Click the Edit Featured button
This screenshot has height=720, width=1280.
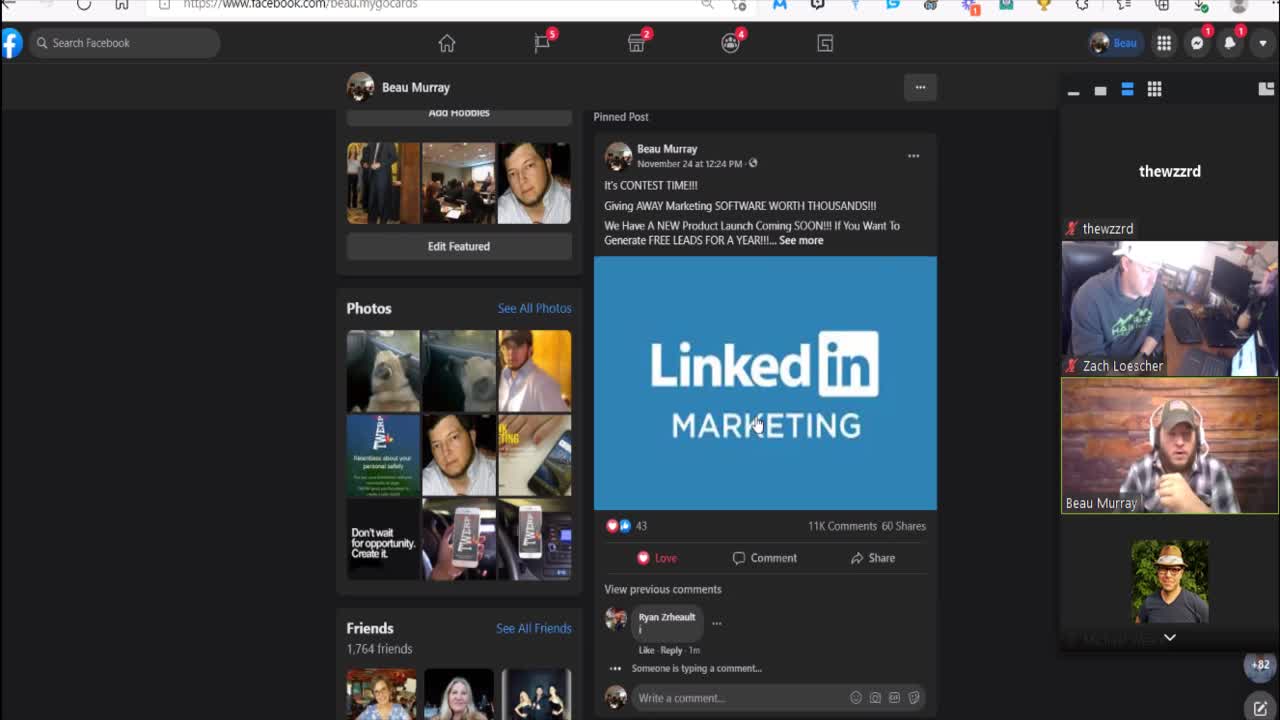coord(459,246)
